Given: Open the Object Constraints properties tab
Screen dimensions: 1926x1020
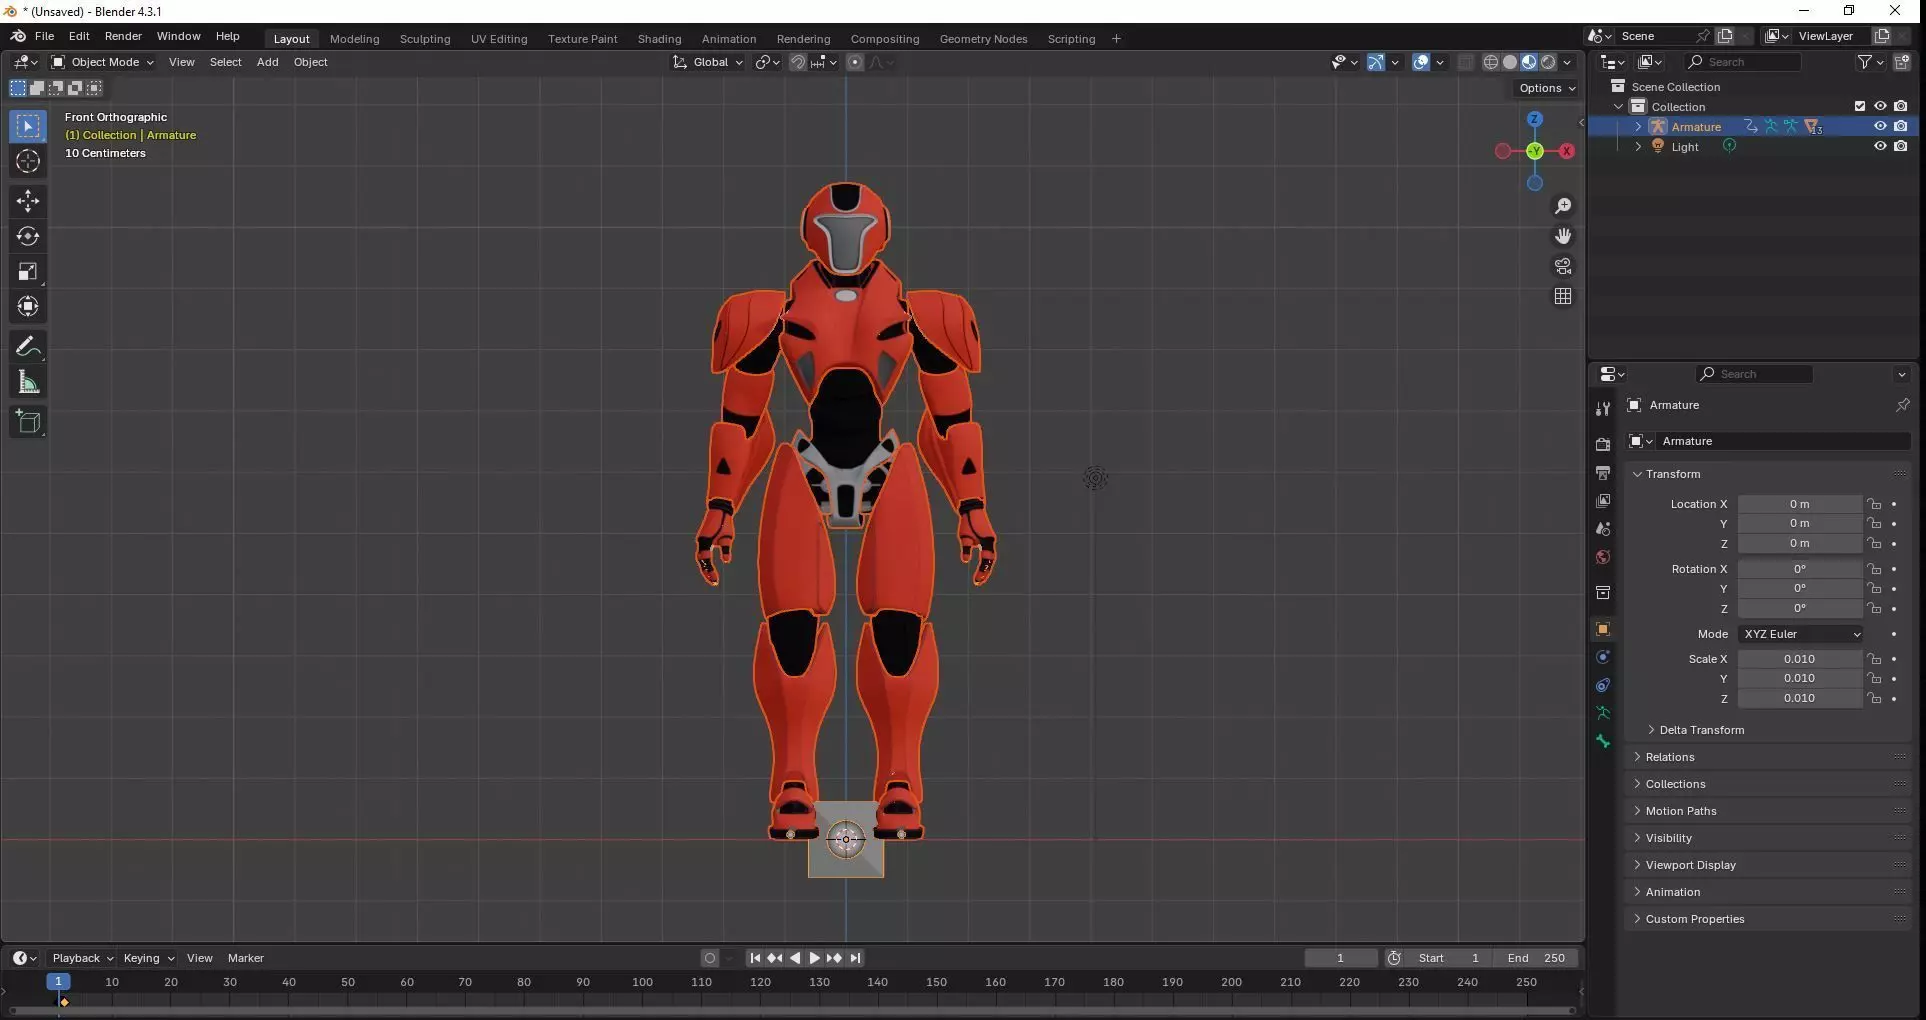Looking at the screenshot, I should pyautogui.click(x=1603, y=685).
